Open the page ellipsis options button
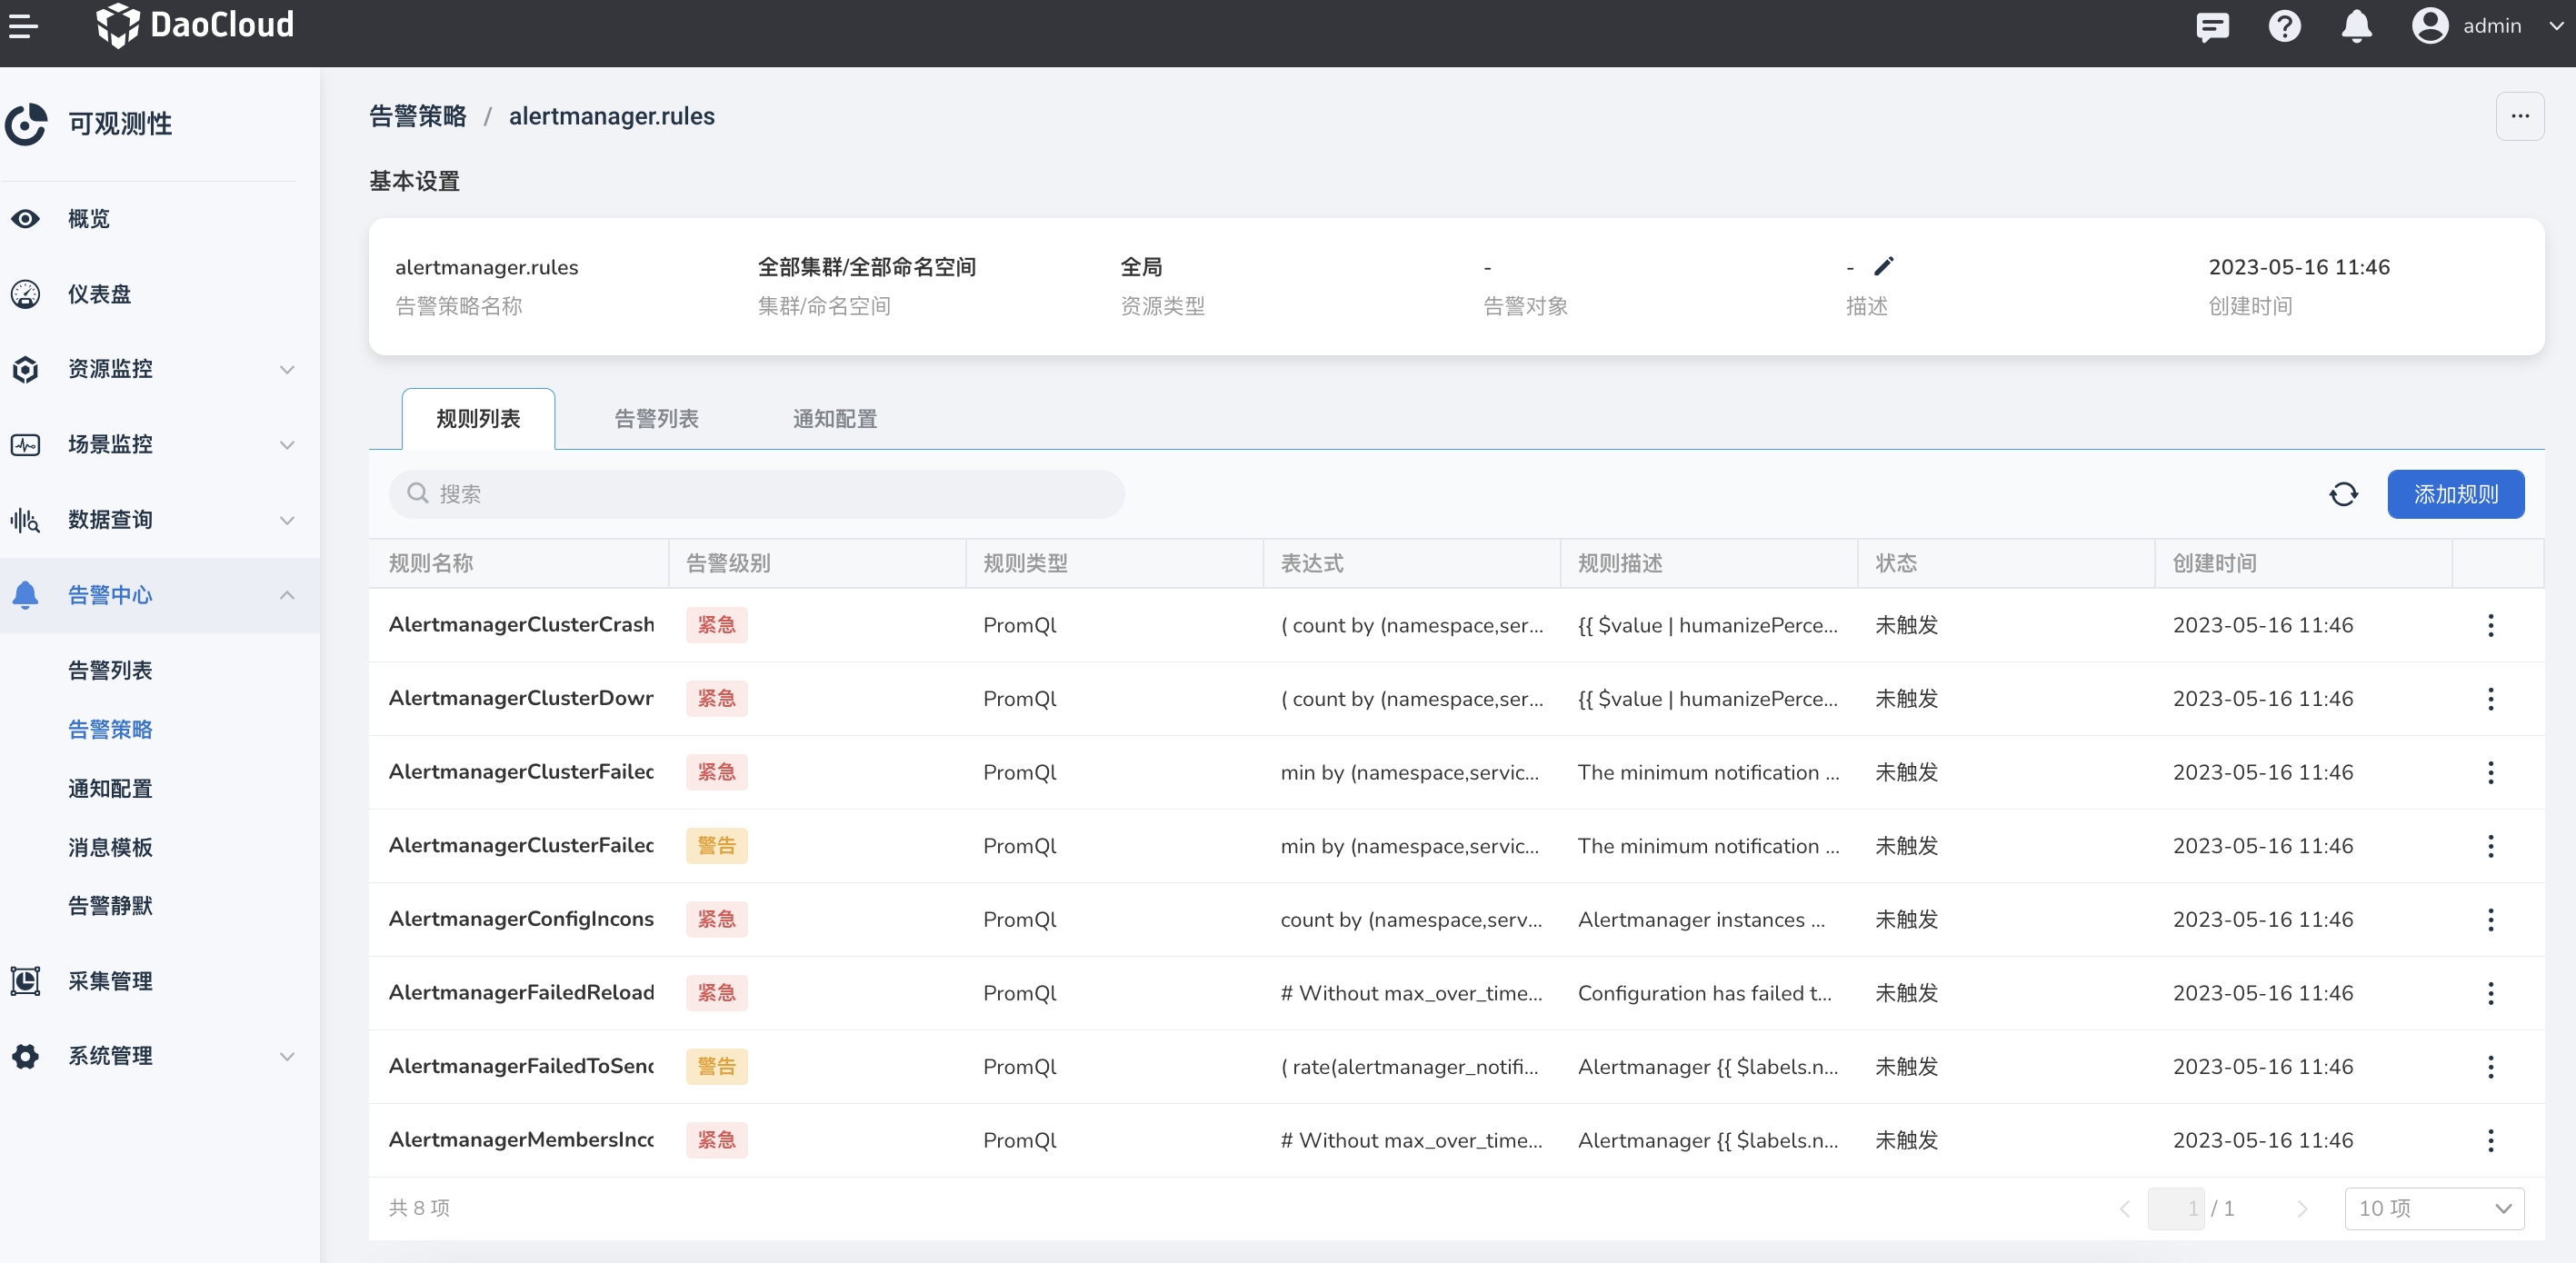 (x=2520, y=116)
